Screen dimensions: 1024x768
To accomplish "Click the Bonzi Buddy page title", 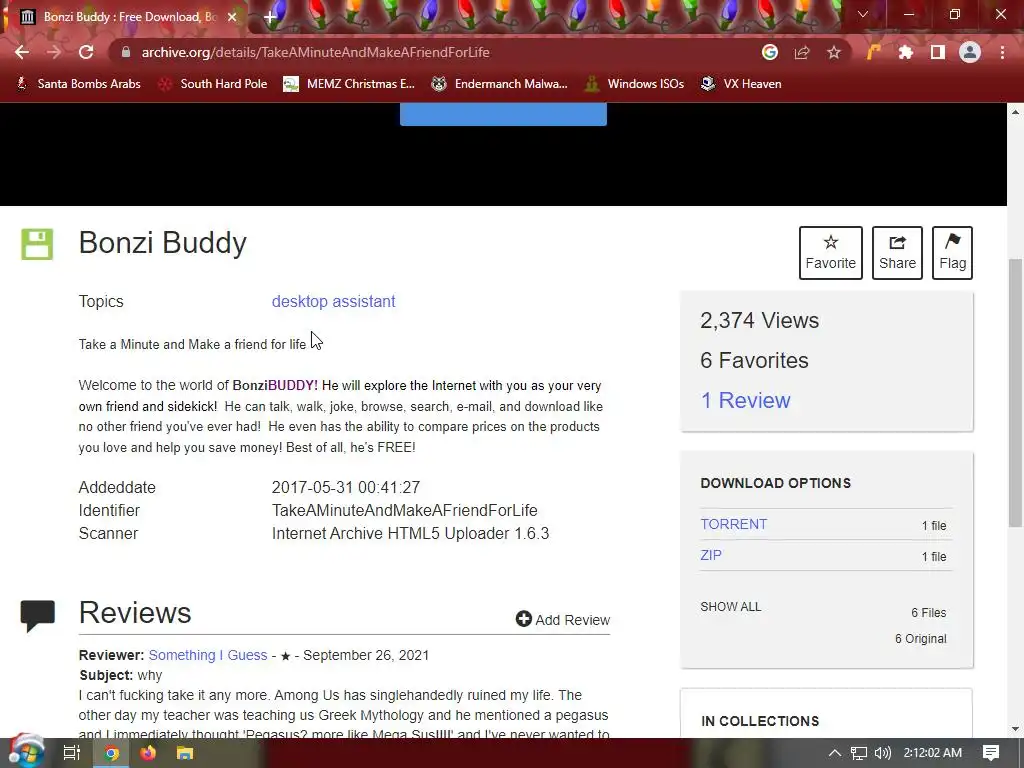I will tap(163, 242).
